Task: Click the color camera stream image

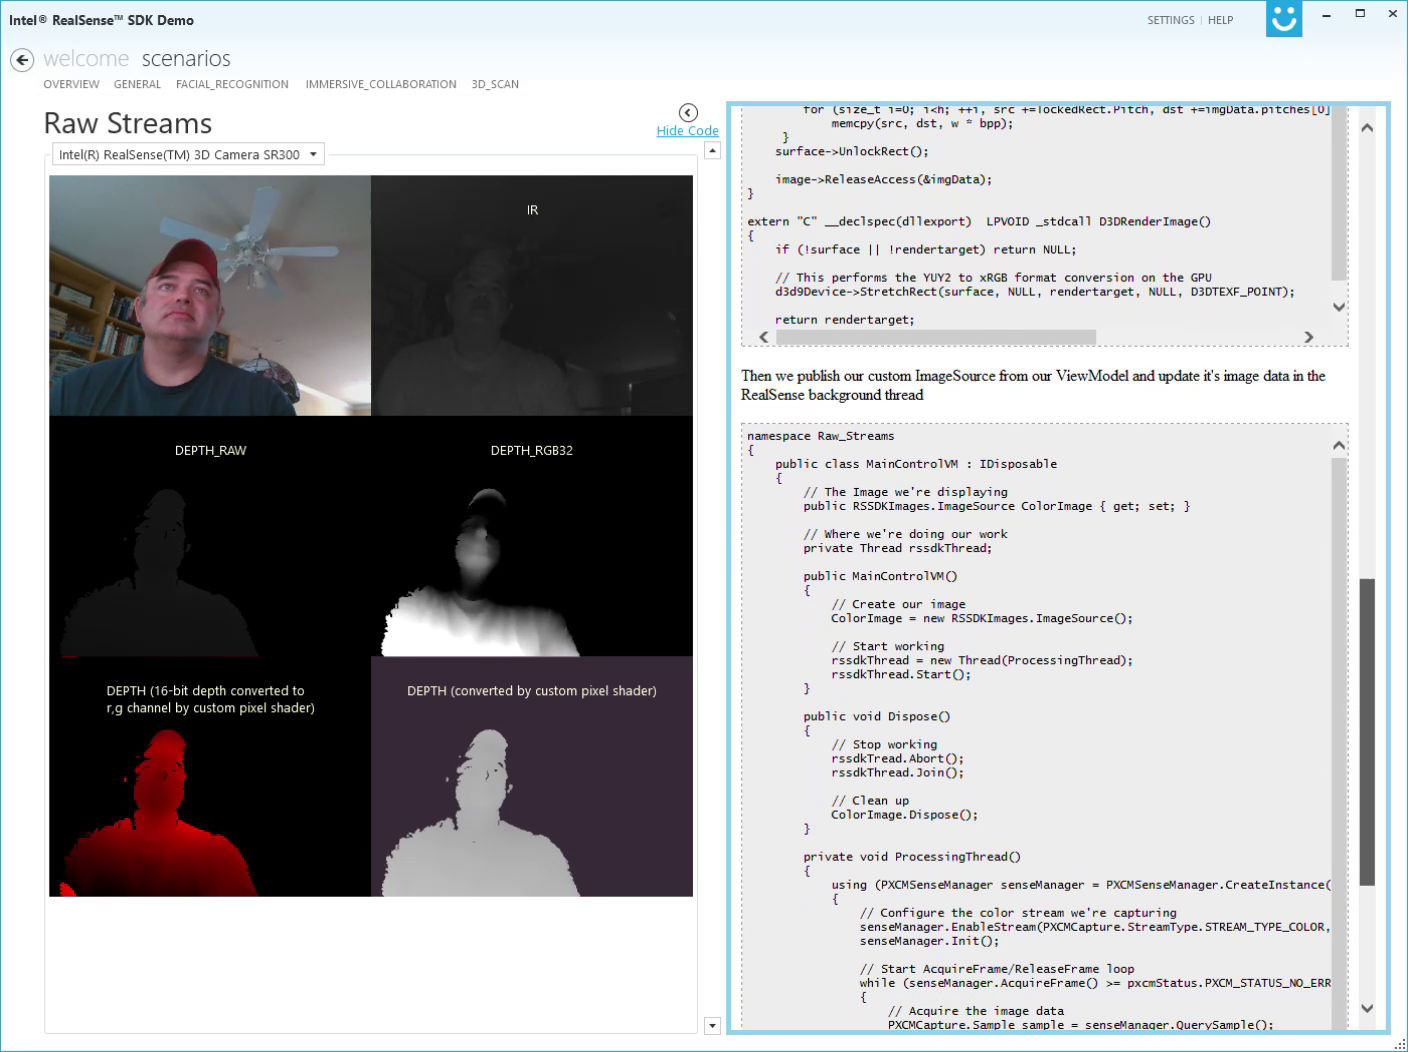Action: pyautogui.click(x=210, y=296)
